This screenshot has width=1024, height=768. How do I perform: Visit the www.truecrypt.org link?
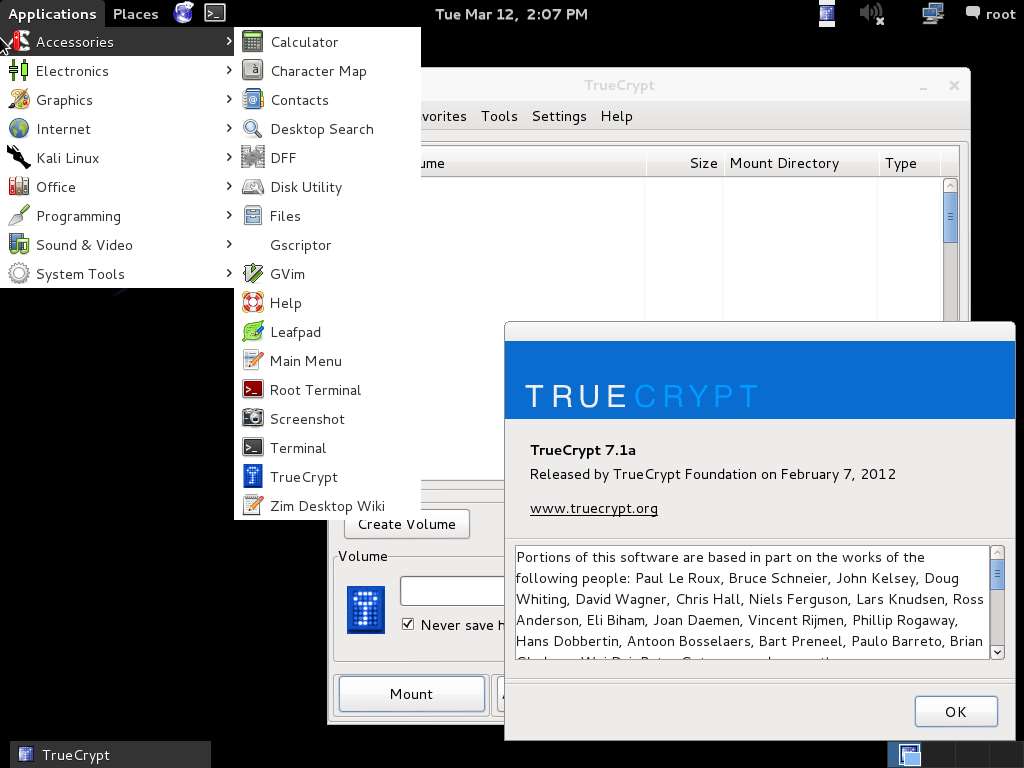(x=594, y=508)
